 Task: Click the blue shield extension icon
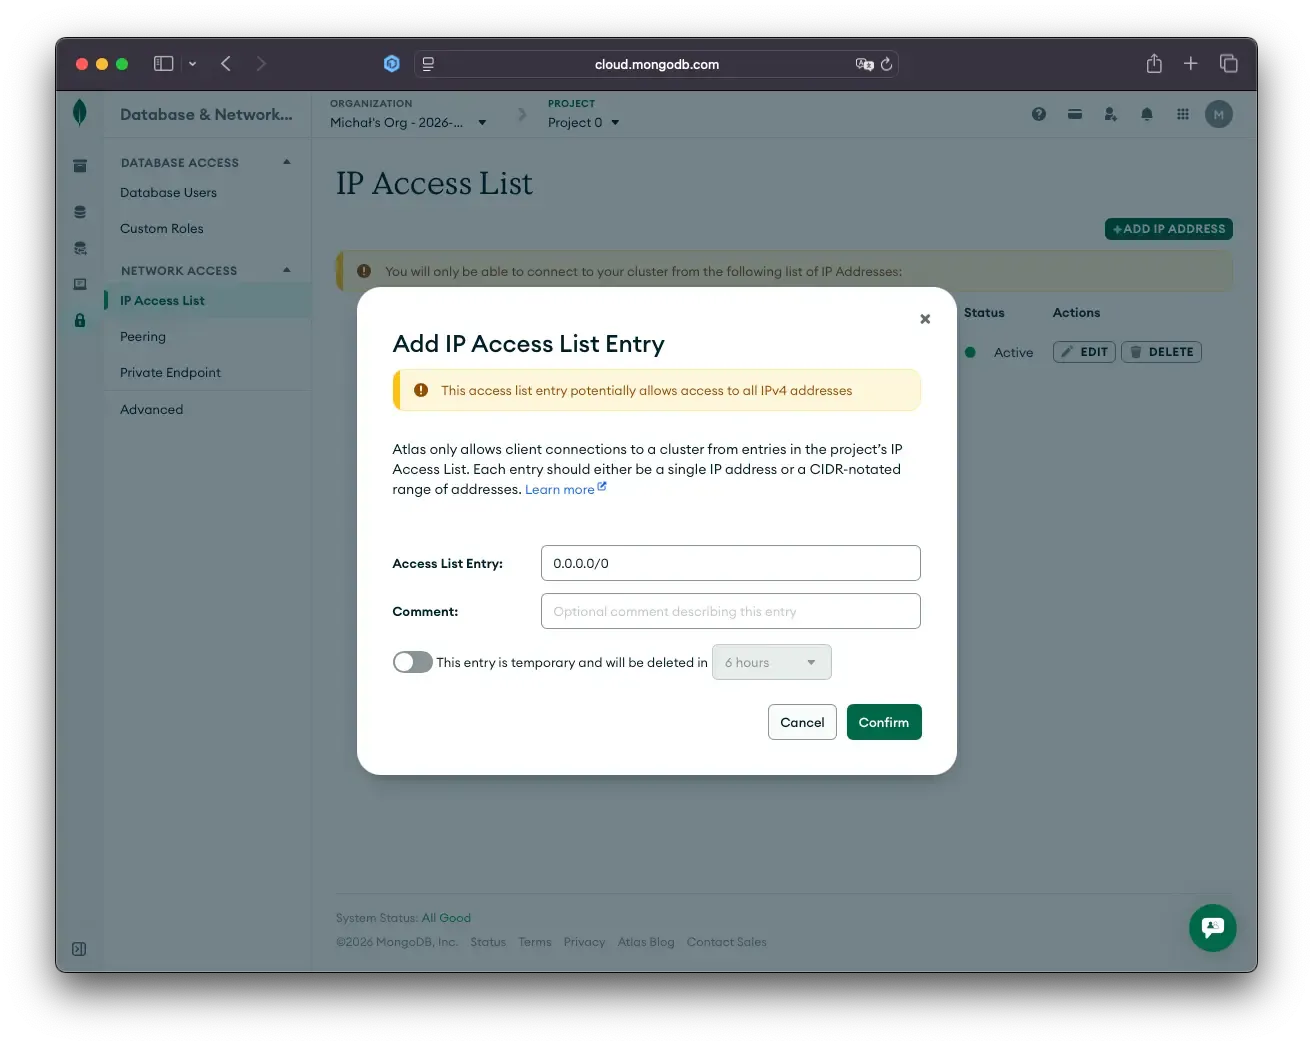(392, 64)
